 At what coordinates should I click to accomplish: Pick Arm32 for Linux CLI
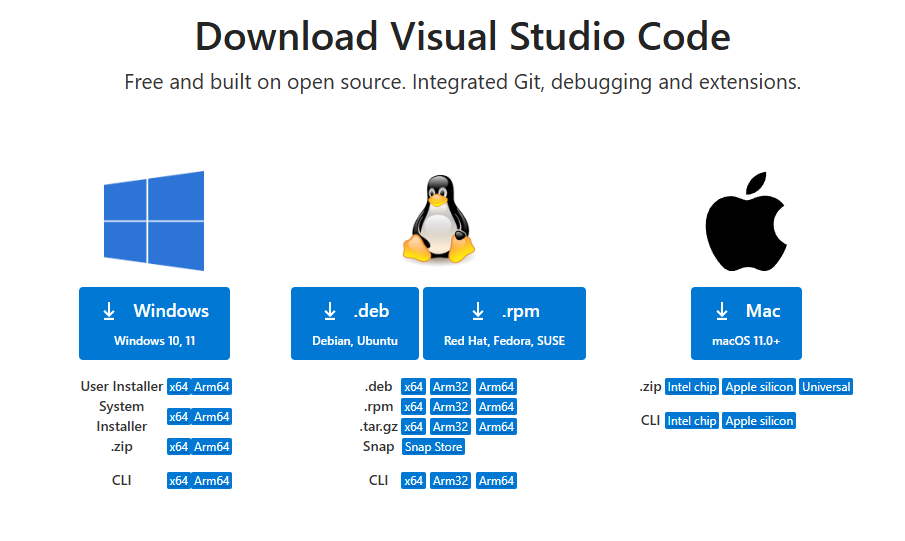(451, 481)
